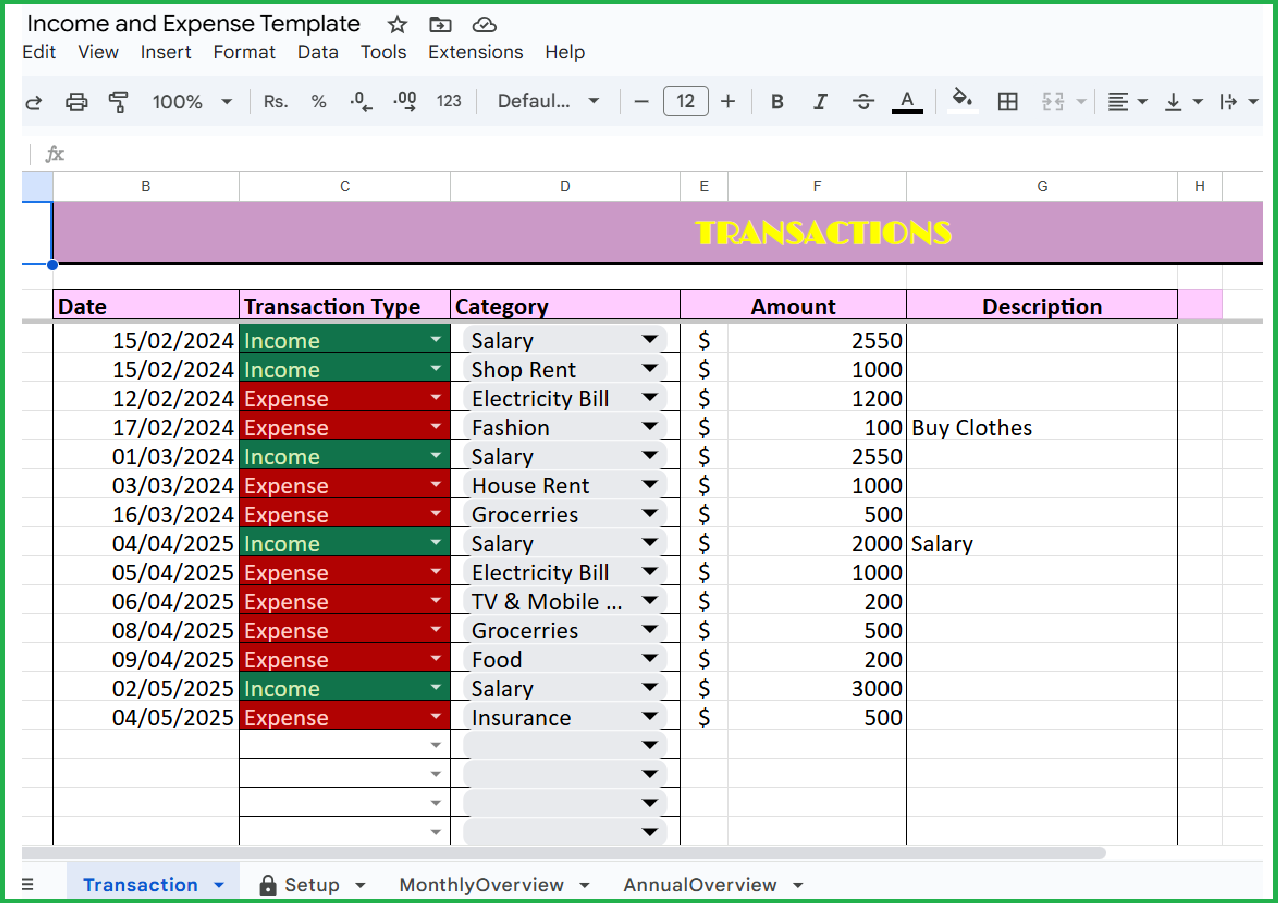This screenshot has width=1280, height=903.
Task: Click the TRANSACTIONS title cell
Action: coord(657,232)
